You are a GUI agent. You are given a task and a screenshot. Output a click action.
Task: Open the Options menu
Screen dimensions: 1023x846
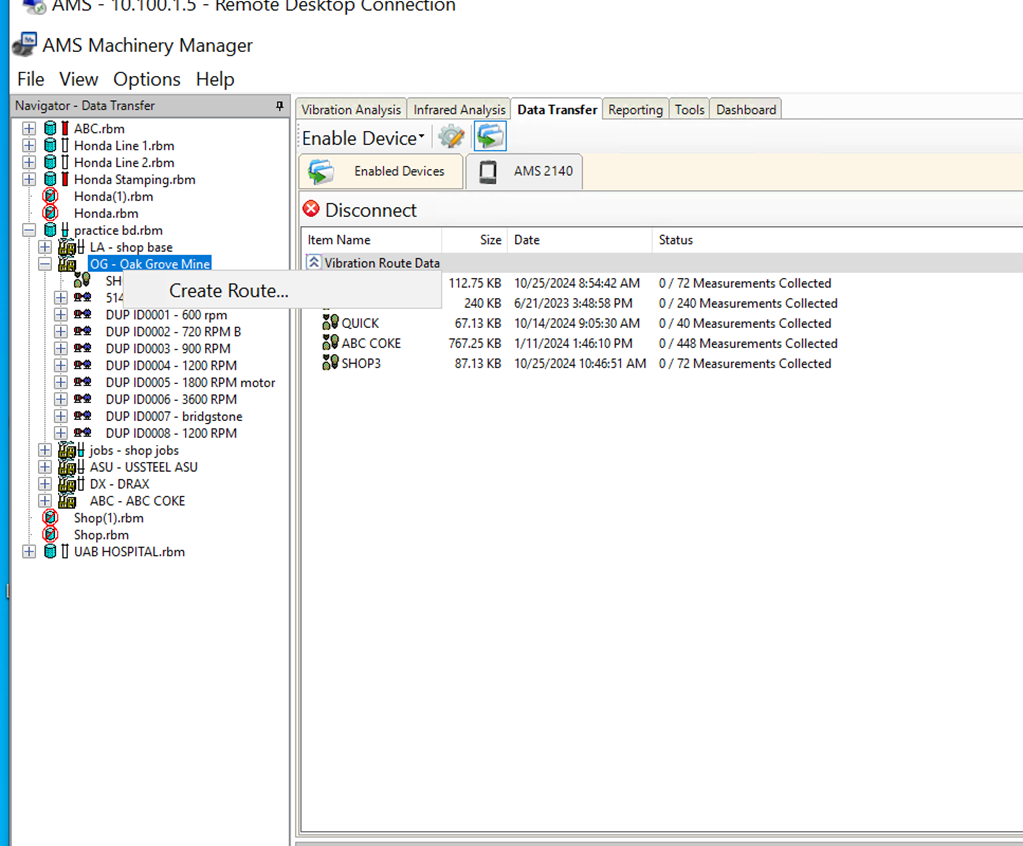146,79
